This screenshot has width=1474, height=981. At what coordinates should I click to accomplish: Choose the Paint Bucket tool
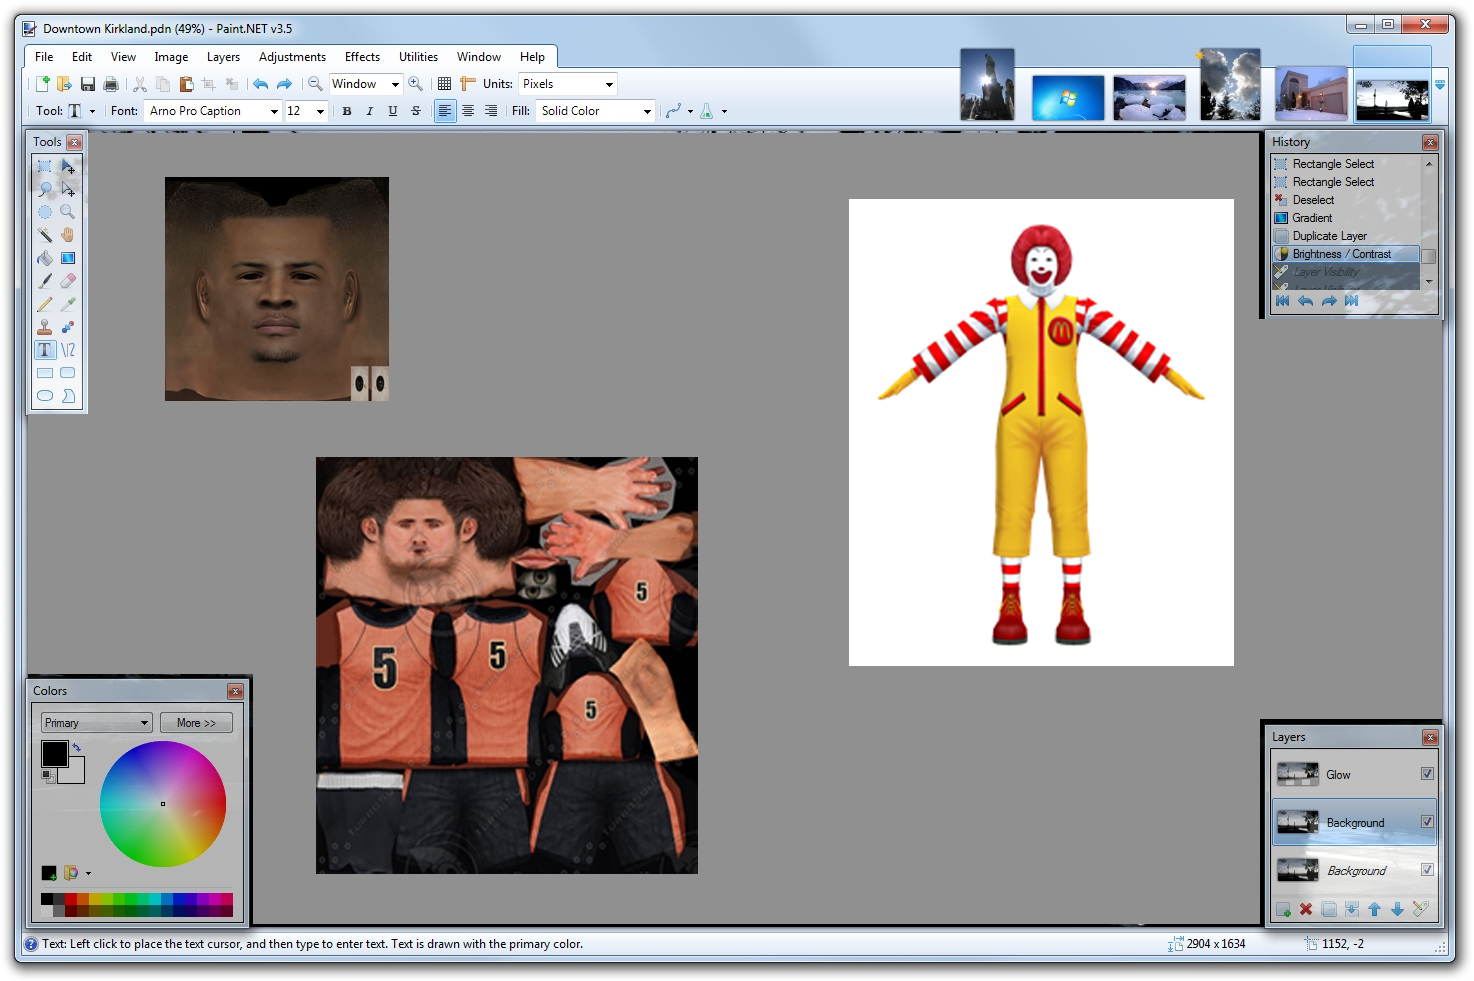coord(45,258)
